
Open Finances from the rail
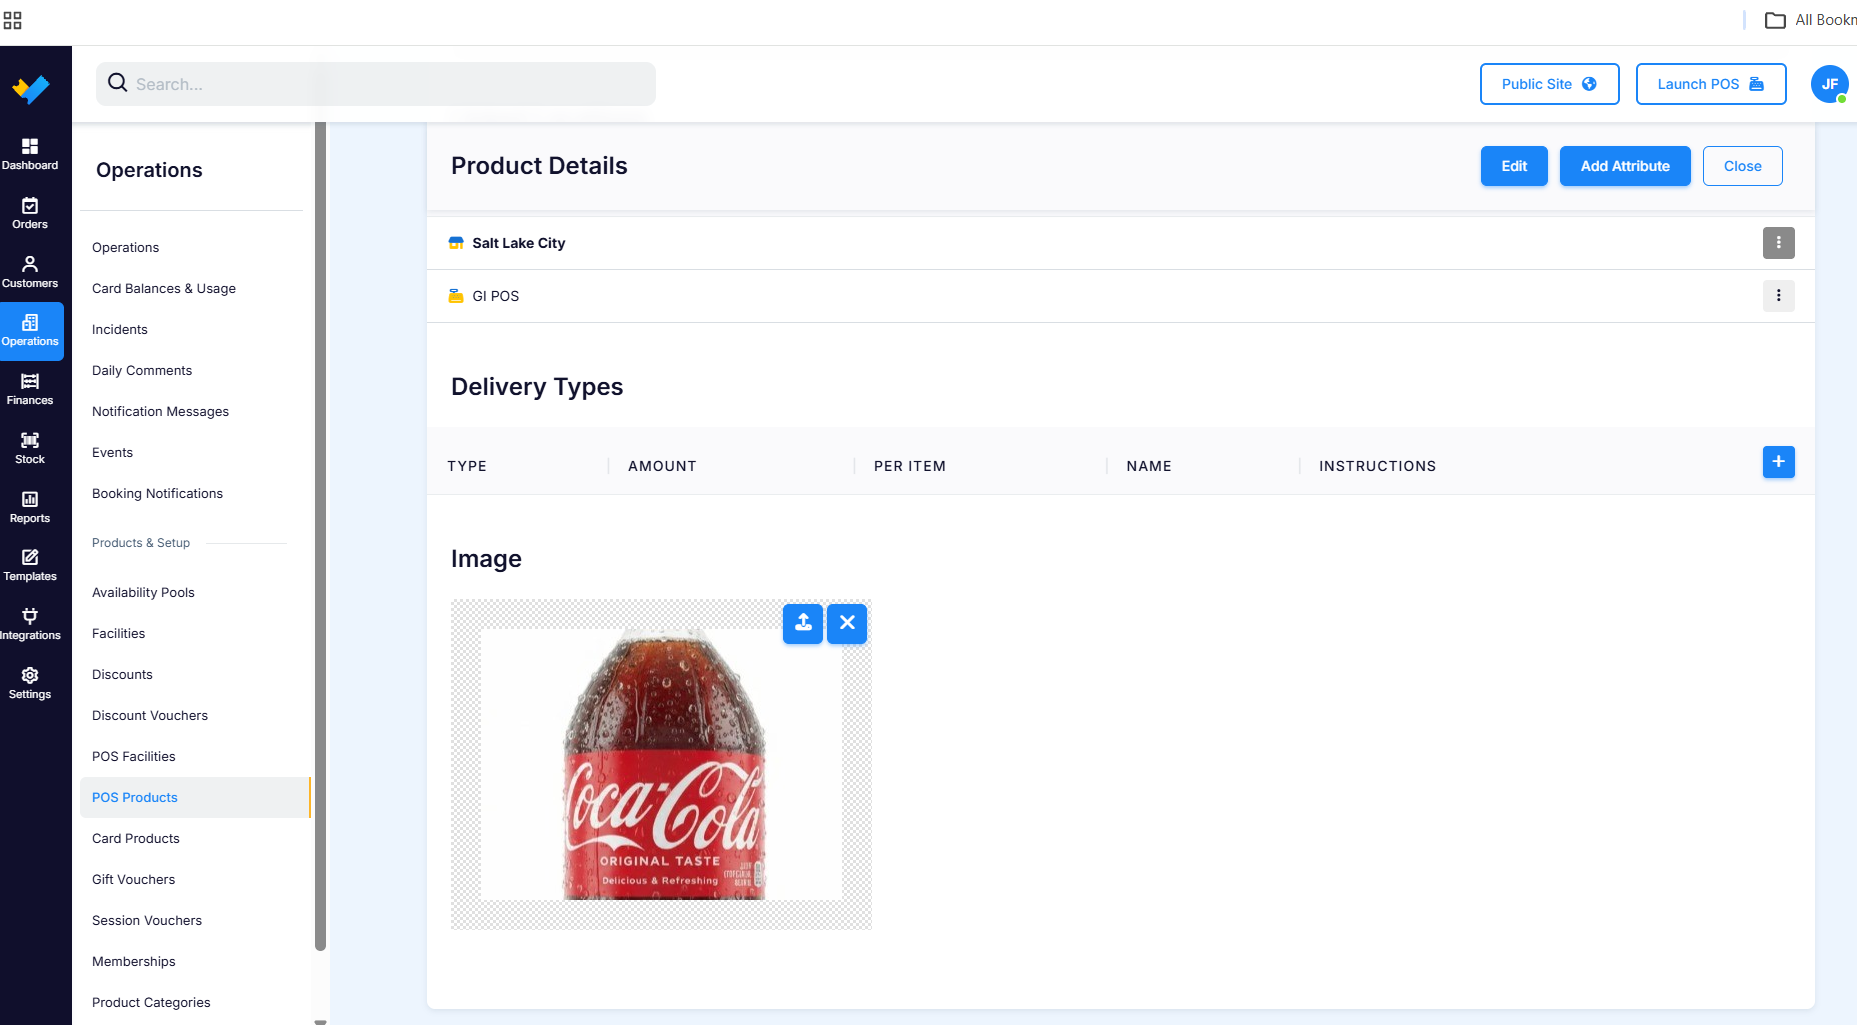coord(30,390)
